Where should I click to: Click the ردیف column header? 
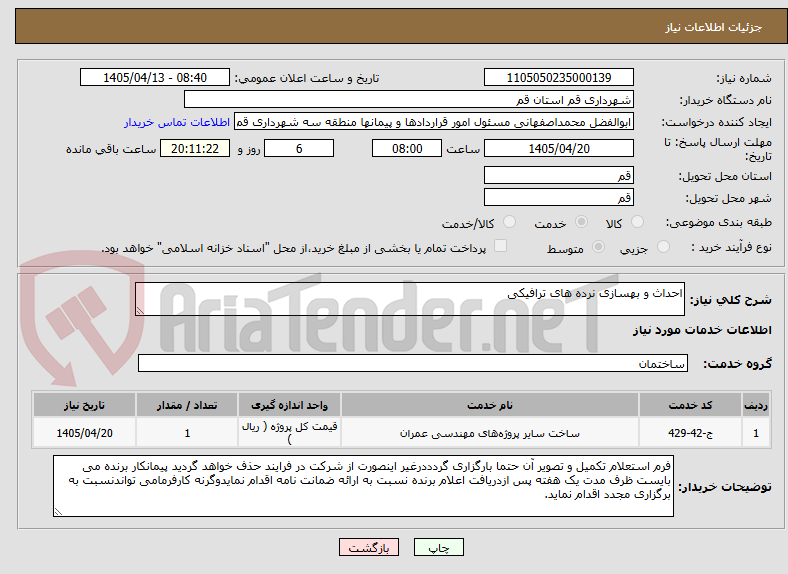pos(756,405)
